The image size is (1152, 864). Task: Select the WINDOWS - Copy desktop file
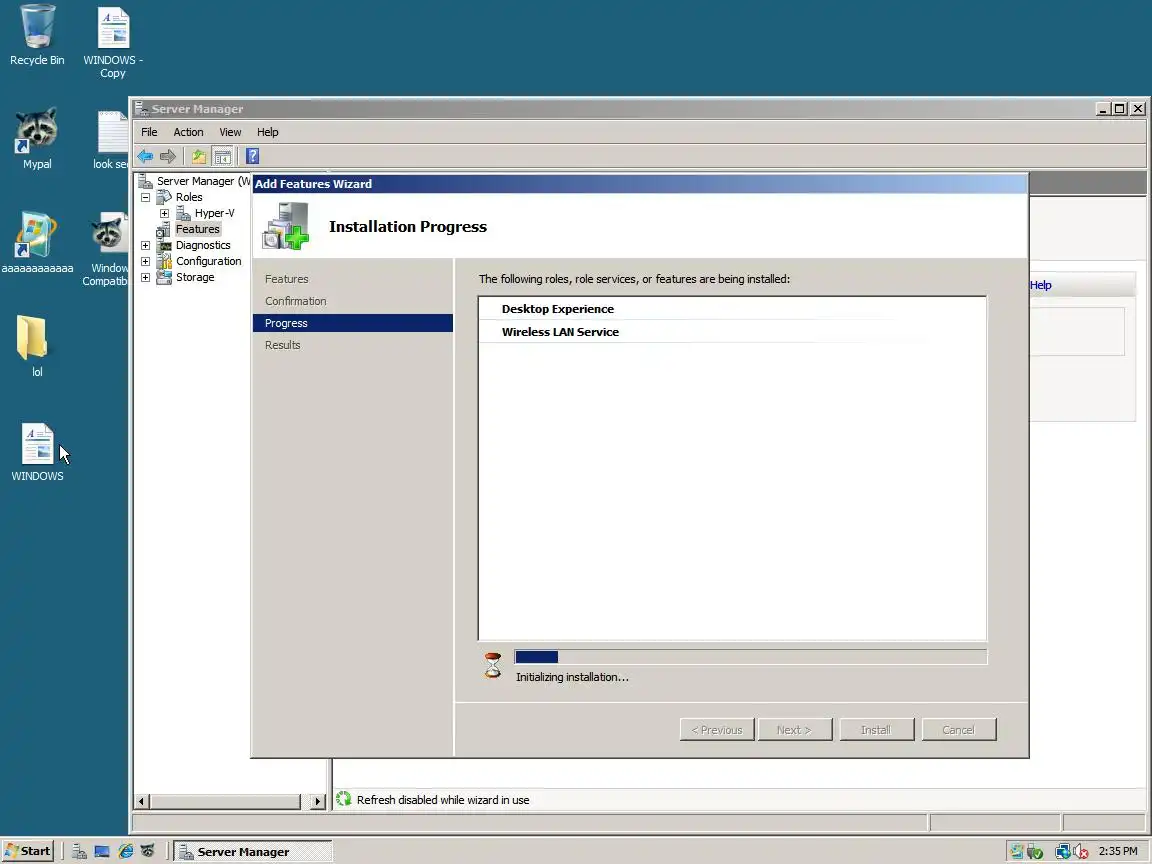(113, 41)
